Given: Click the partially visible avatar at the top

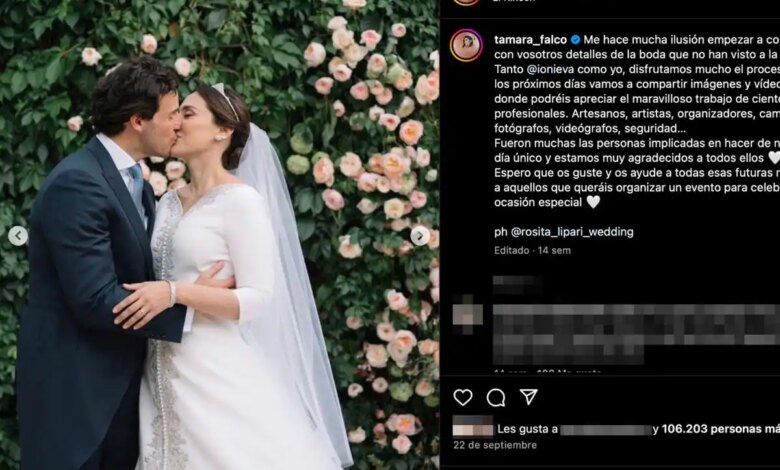Looking at the screenshot, I should click(x=466, y=2).
